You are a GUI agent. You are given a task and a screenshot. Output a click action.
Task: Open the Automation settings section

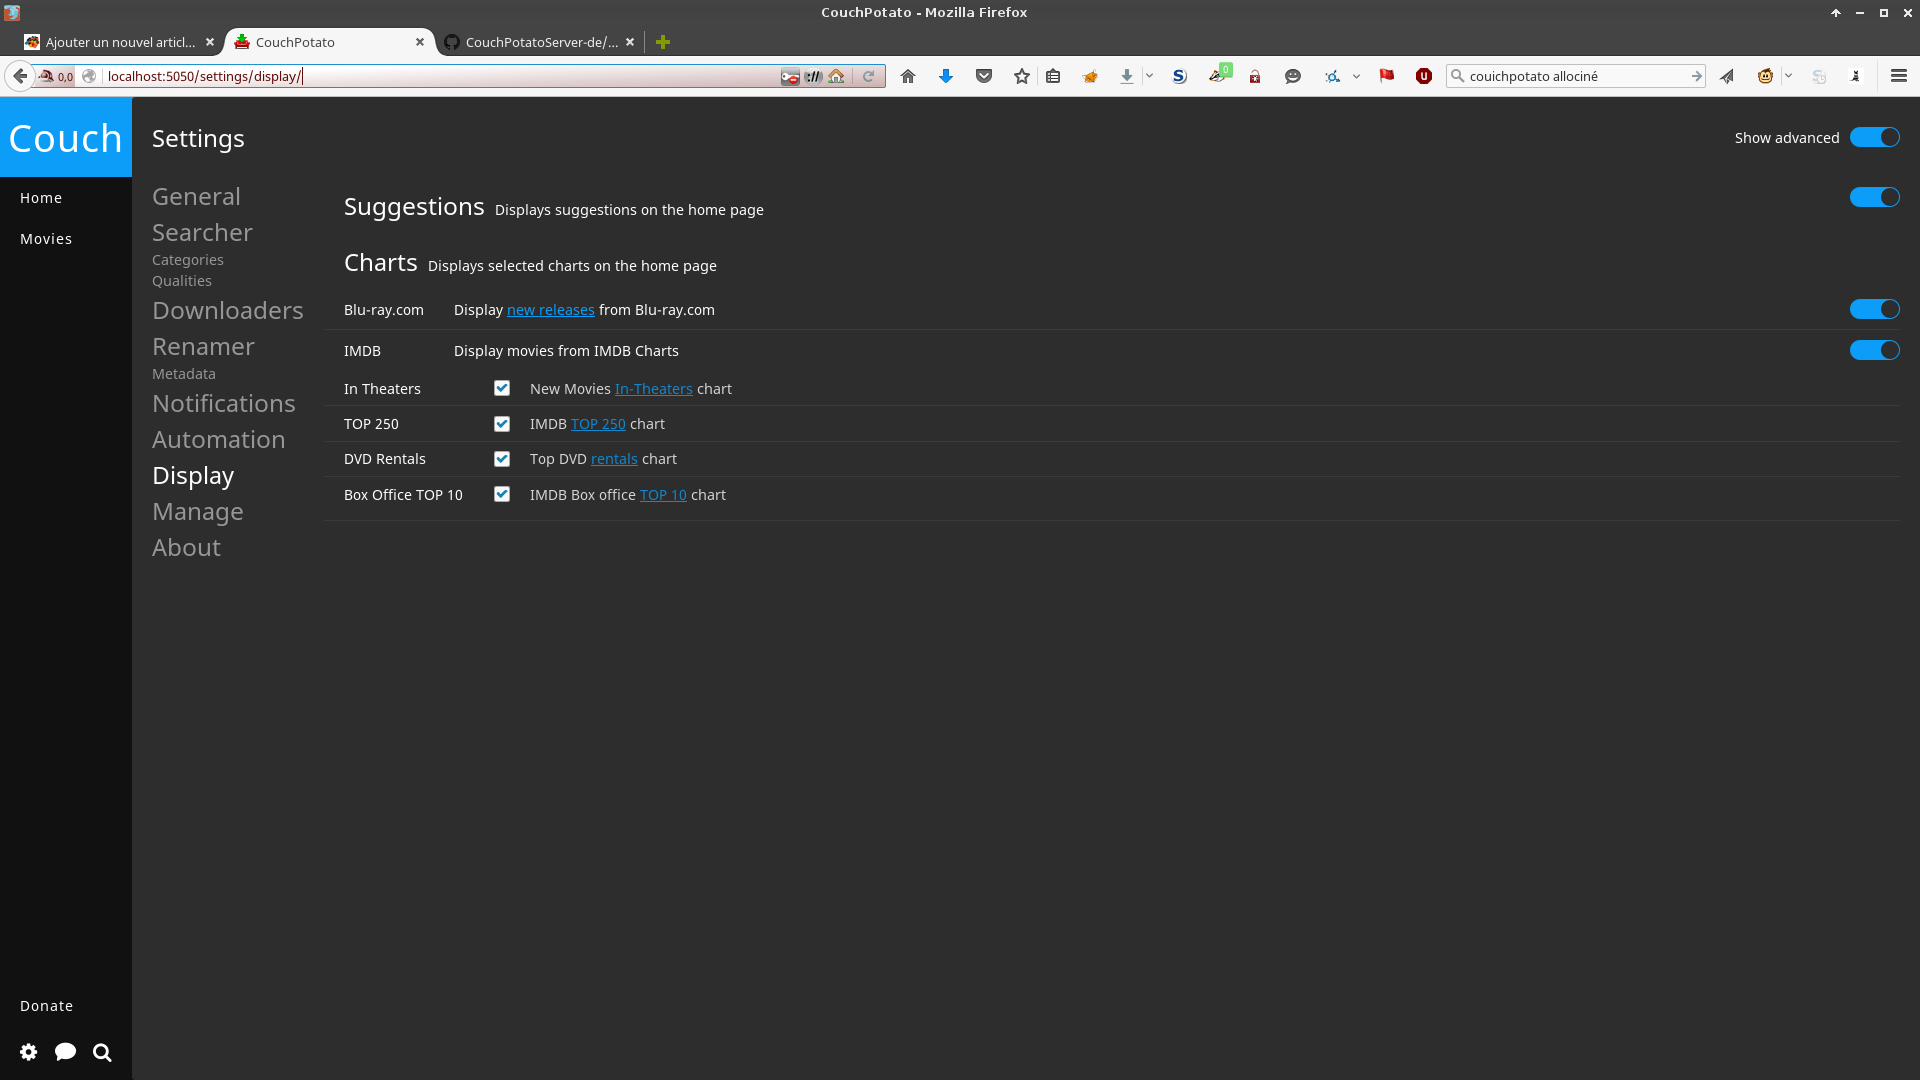tap(219, 440)
